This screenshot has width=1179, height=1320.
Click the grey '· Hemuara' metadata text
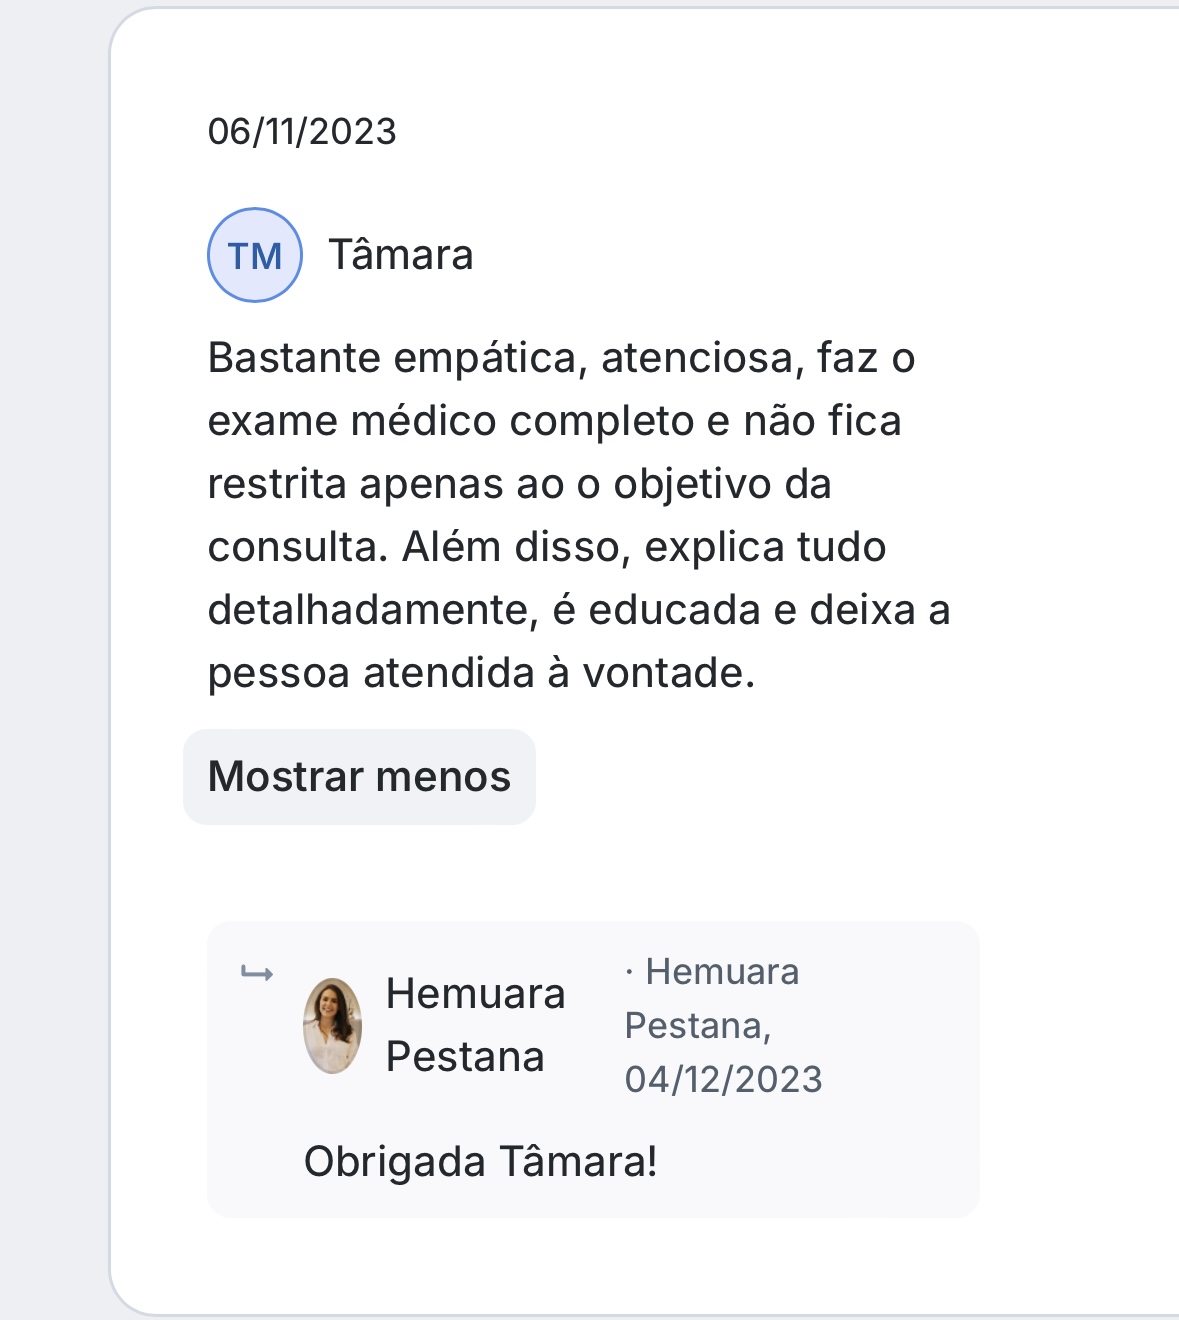(x=712, y=972)
